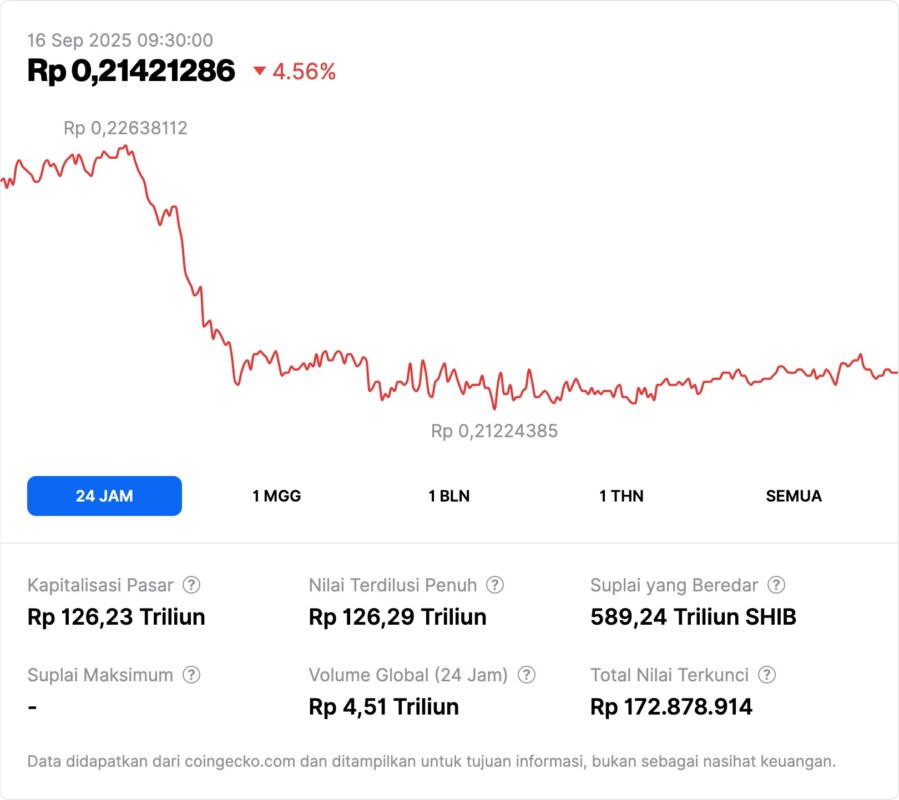Viewport: 899px width, 800px height.
Task: Click help icon next to Volume Global (24 Jam)
Action: pyautogui.click(x=526, y=675)
